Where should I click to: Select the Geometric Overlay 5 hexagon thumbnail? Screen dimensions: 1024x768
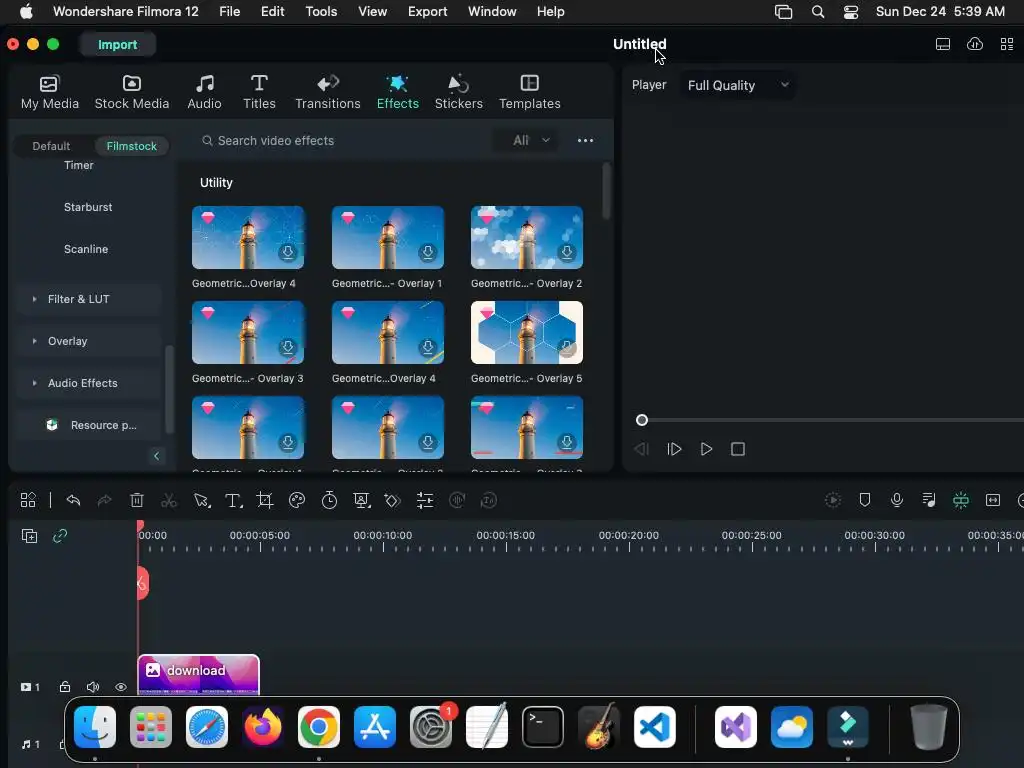[526, 332]
